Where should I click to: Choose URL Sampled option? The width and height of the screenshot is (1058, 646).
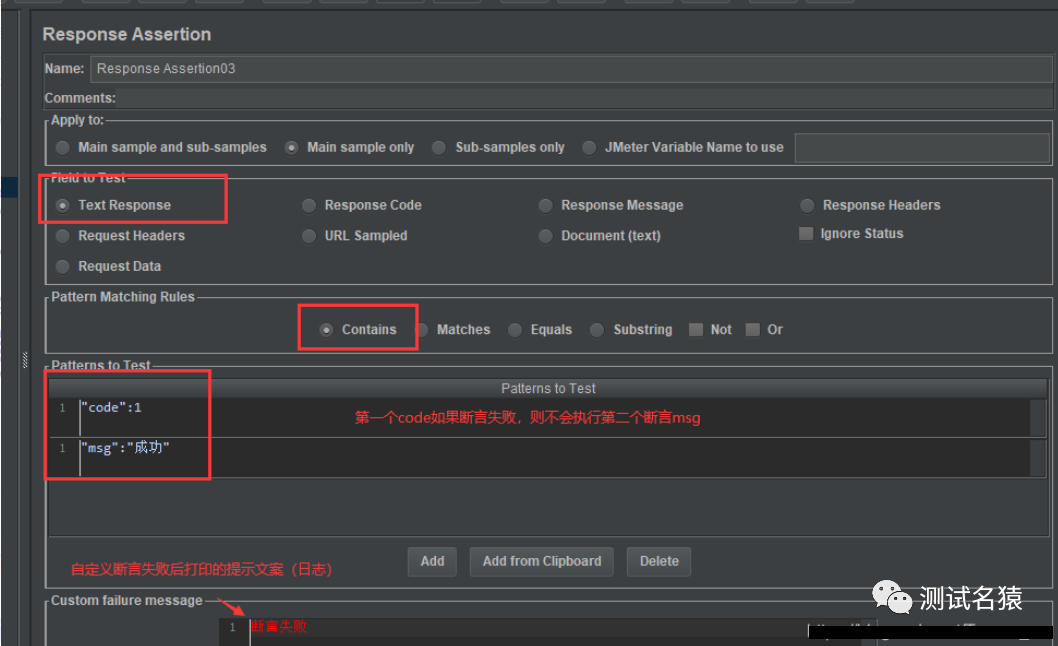355,236
